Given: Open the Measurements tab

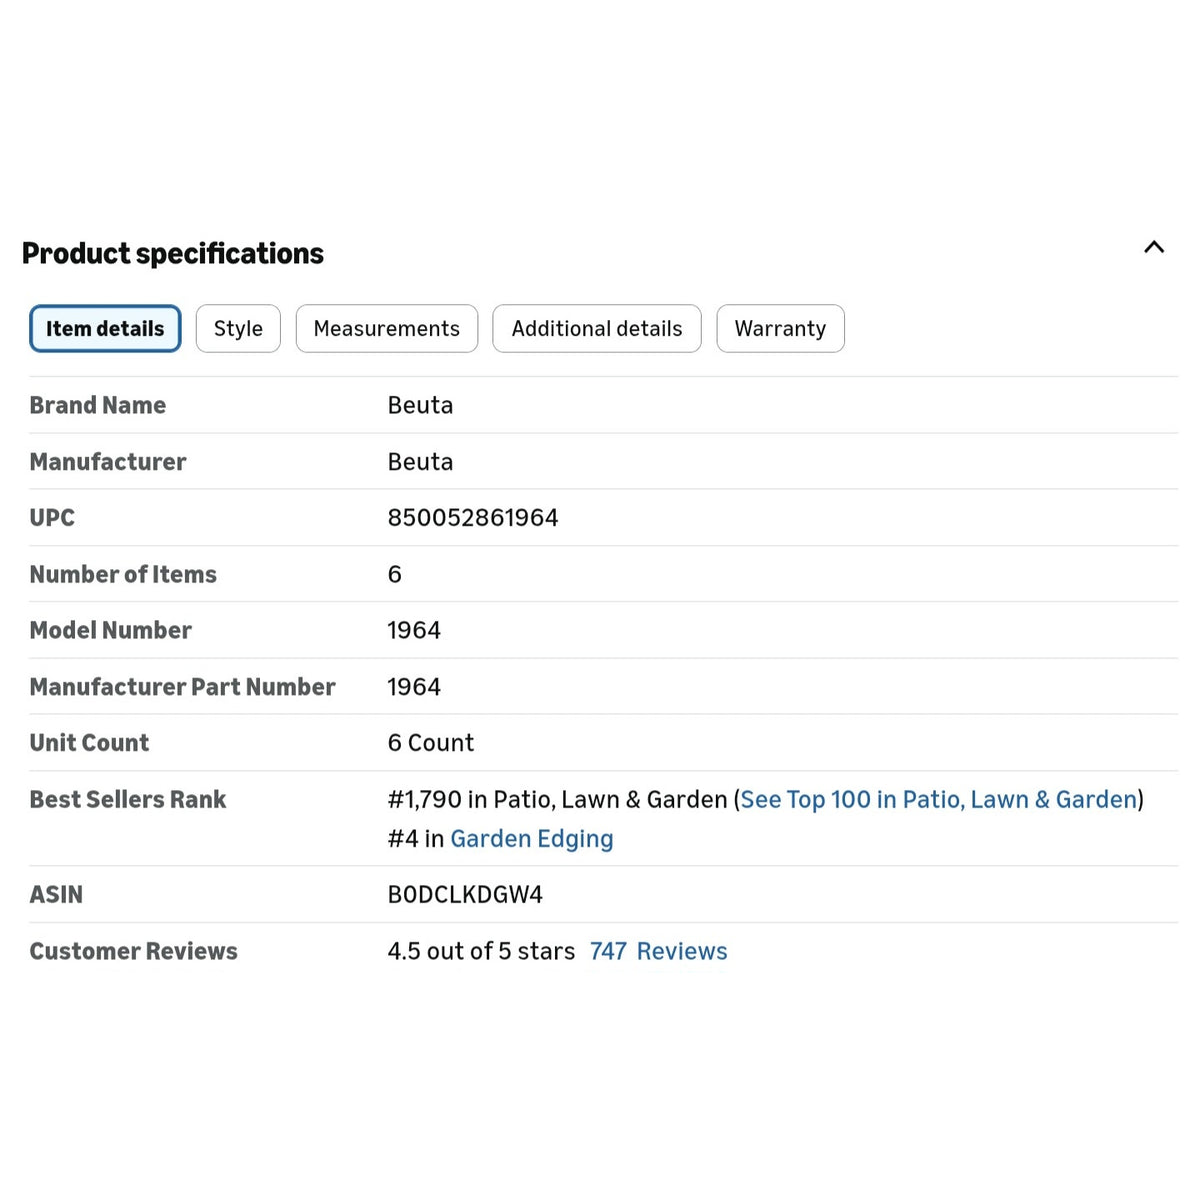Looking at the screenshot, I should (387, 329).
